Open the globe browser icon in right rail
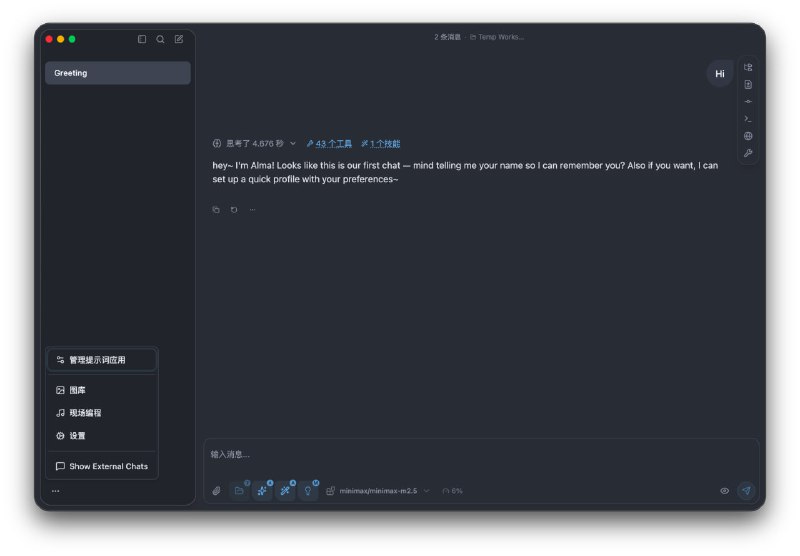The image size is (800, 556). click(748, 136)
